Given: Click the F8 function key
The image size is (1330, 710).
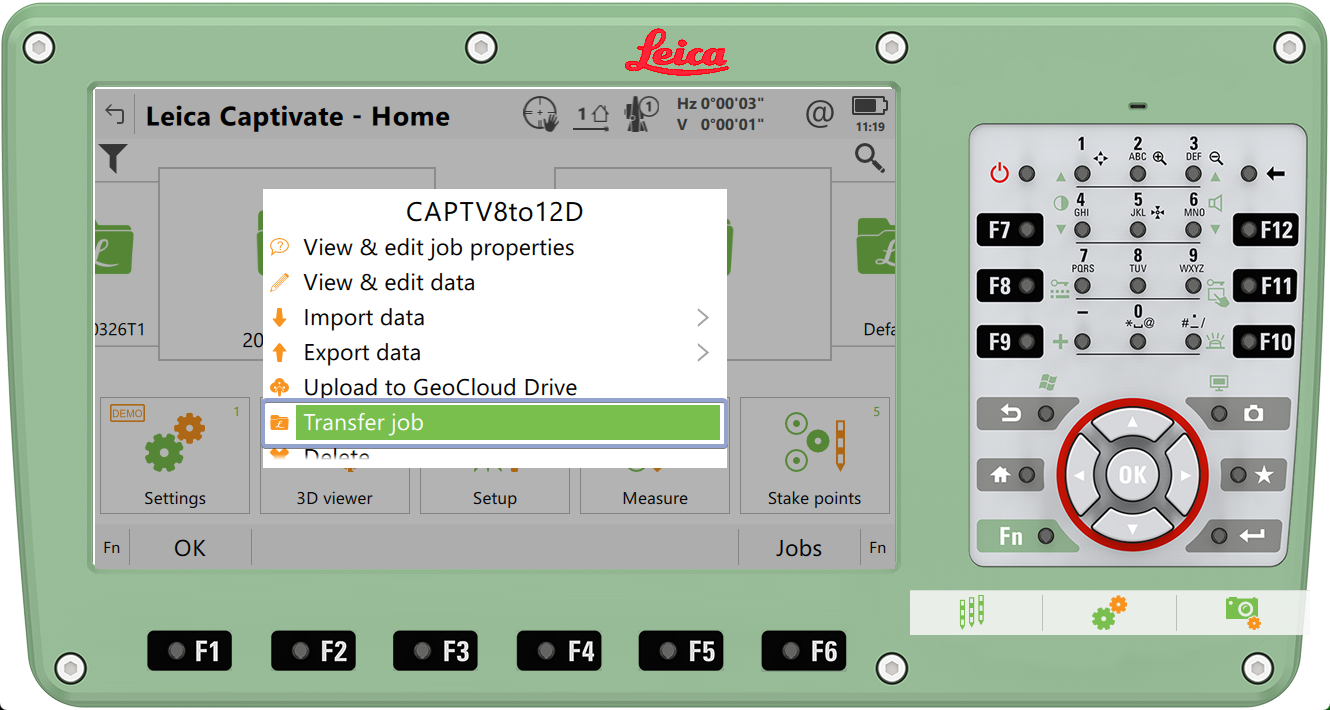Looking at the screenshot, I should [x=1010, y=286].
